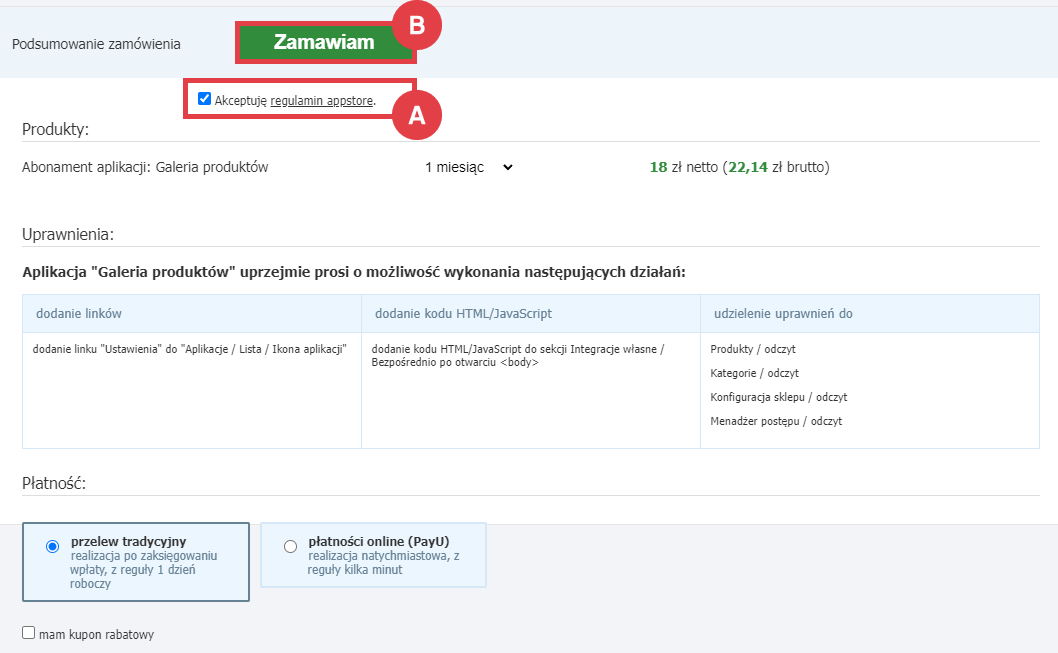Open the regulamin appstore link
Screen dimensions: 1058x653
pos(322,101)
